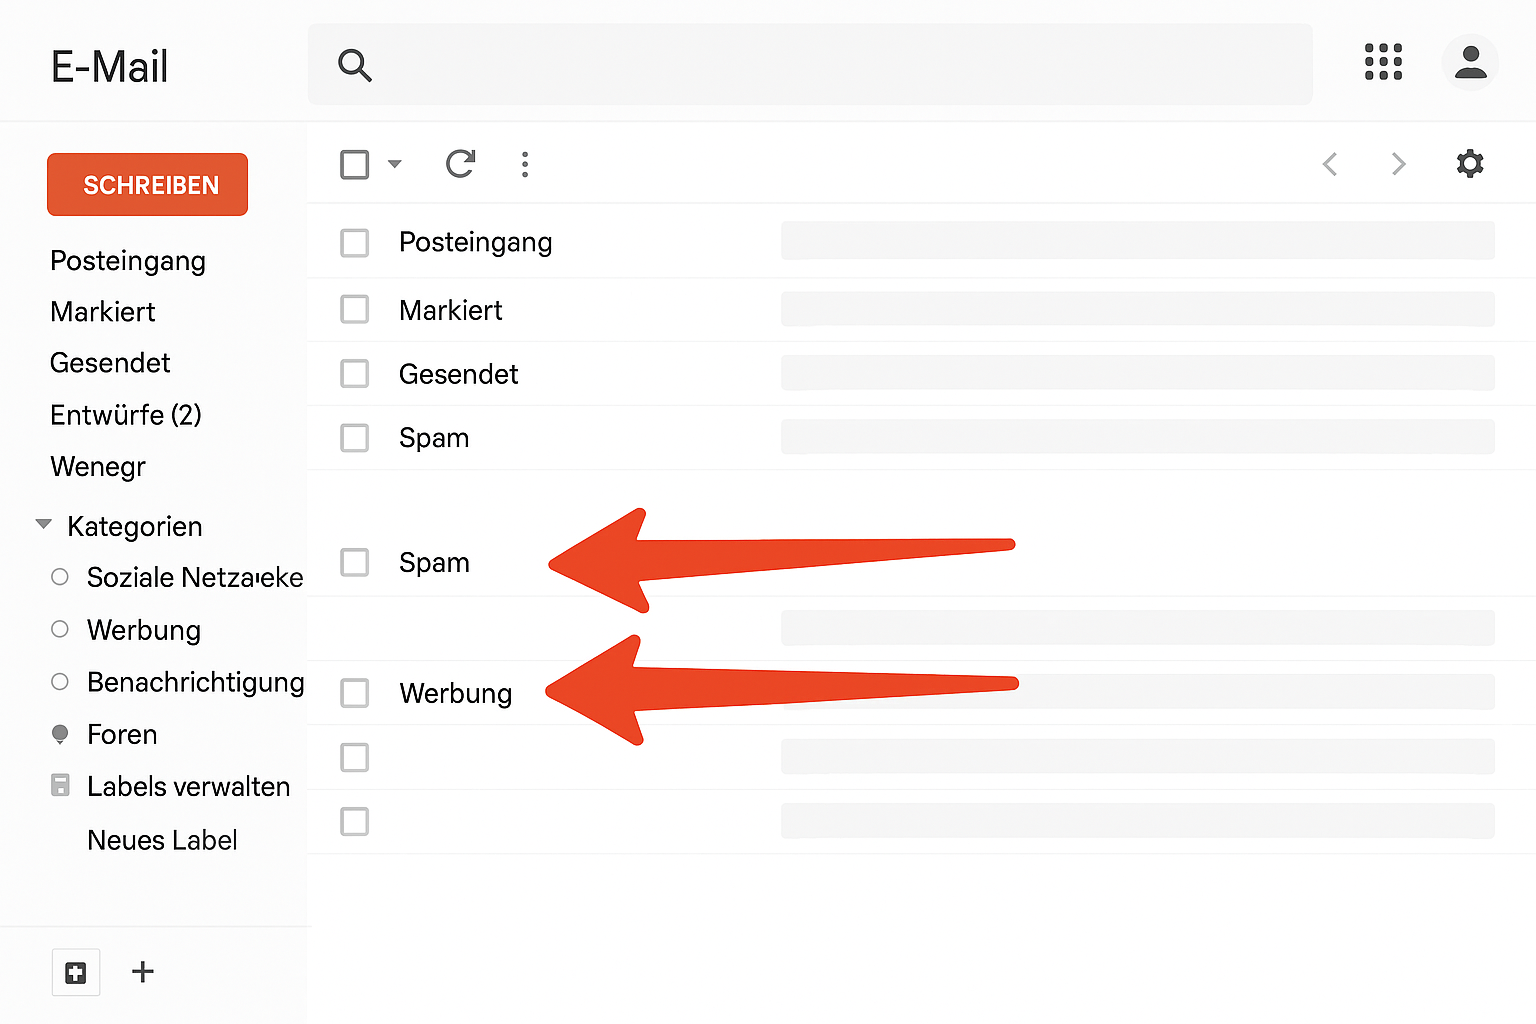Open the Entwürfe folder

click(x=125, y=414)
